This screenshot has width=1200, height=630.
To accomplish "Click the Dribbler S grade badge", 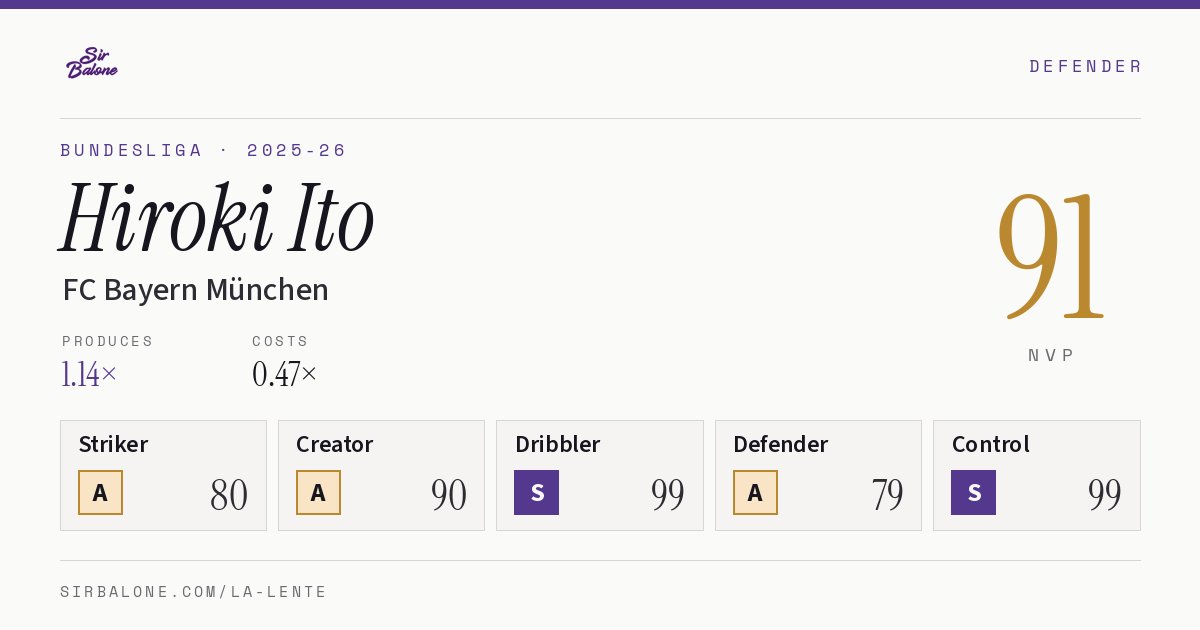I will [536, 492].
